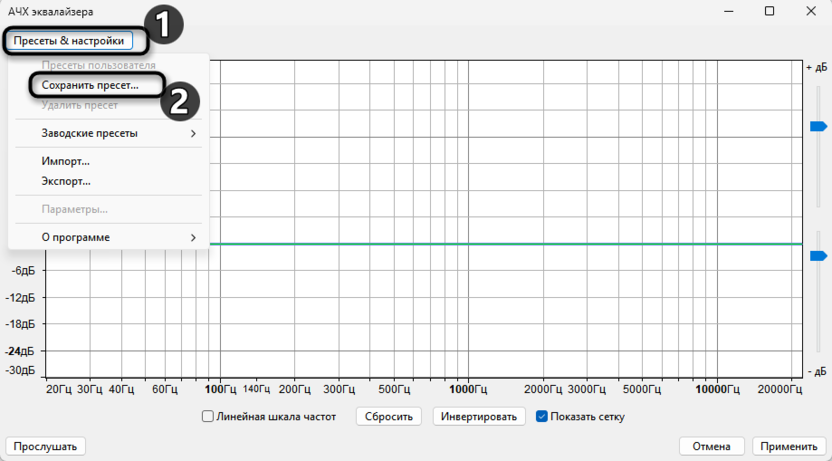832x461 pixels.
Task: Click the Сбросить button
Action: (x=388, y=416)
